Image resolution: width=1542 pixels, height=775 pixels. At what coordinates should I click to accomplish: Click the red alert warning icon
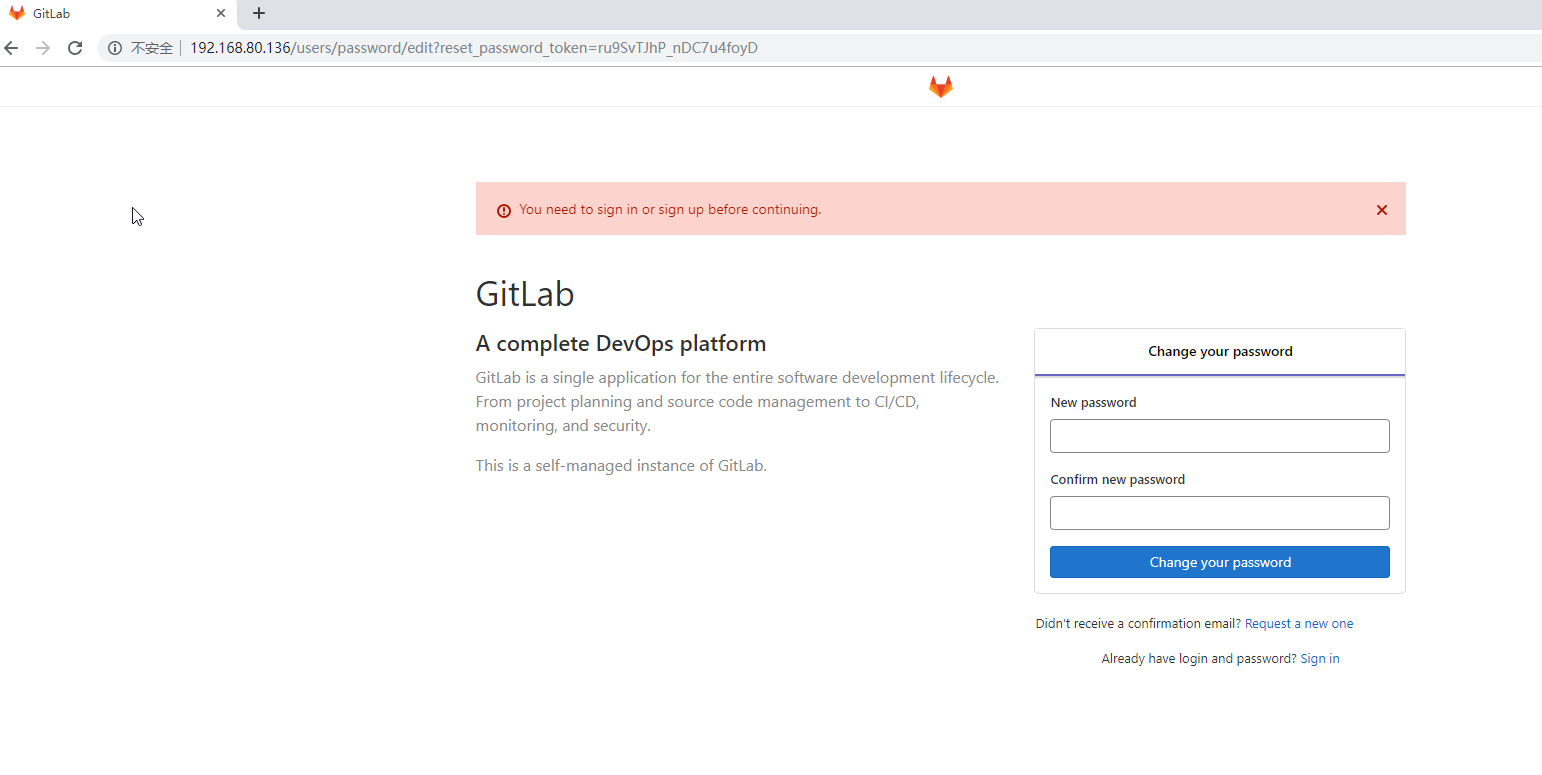click(x=504, y=211)
